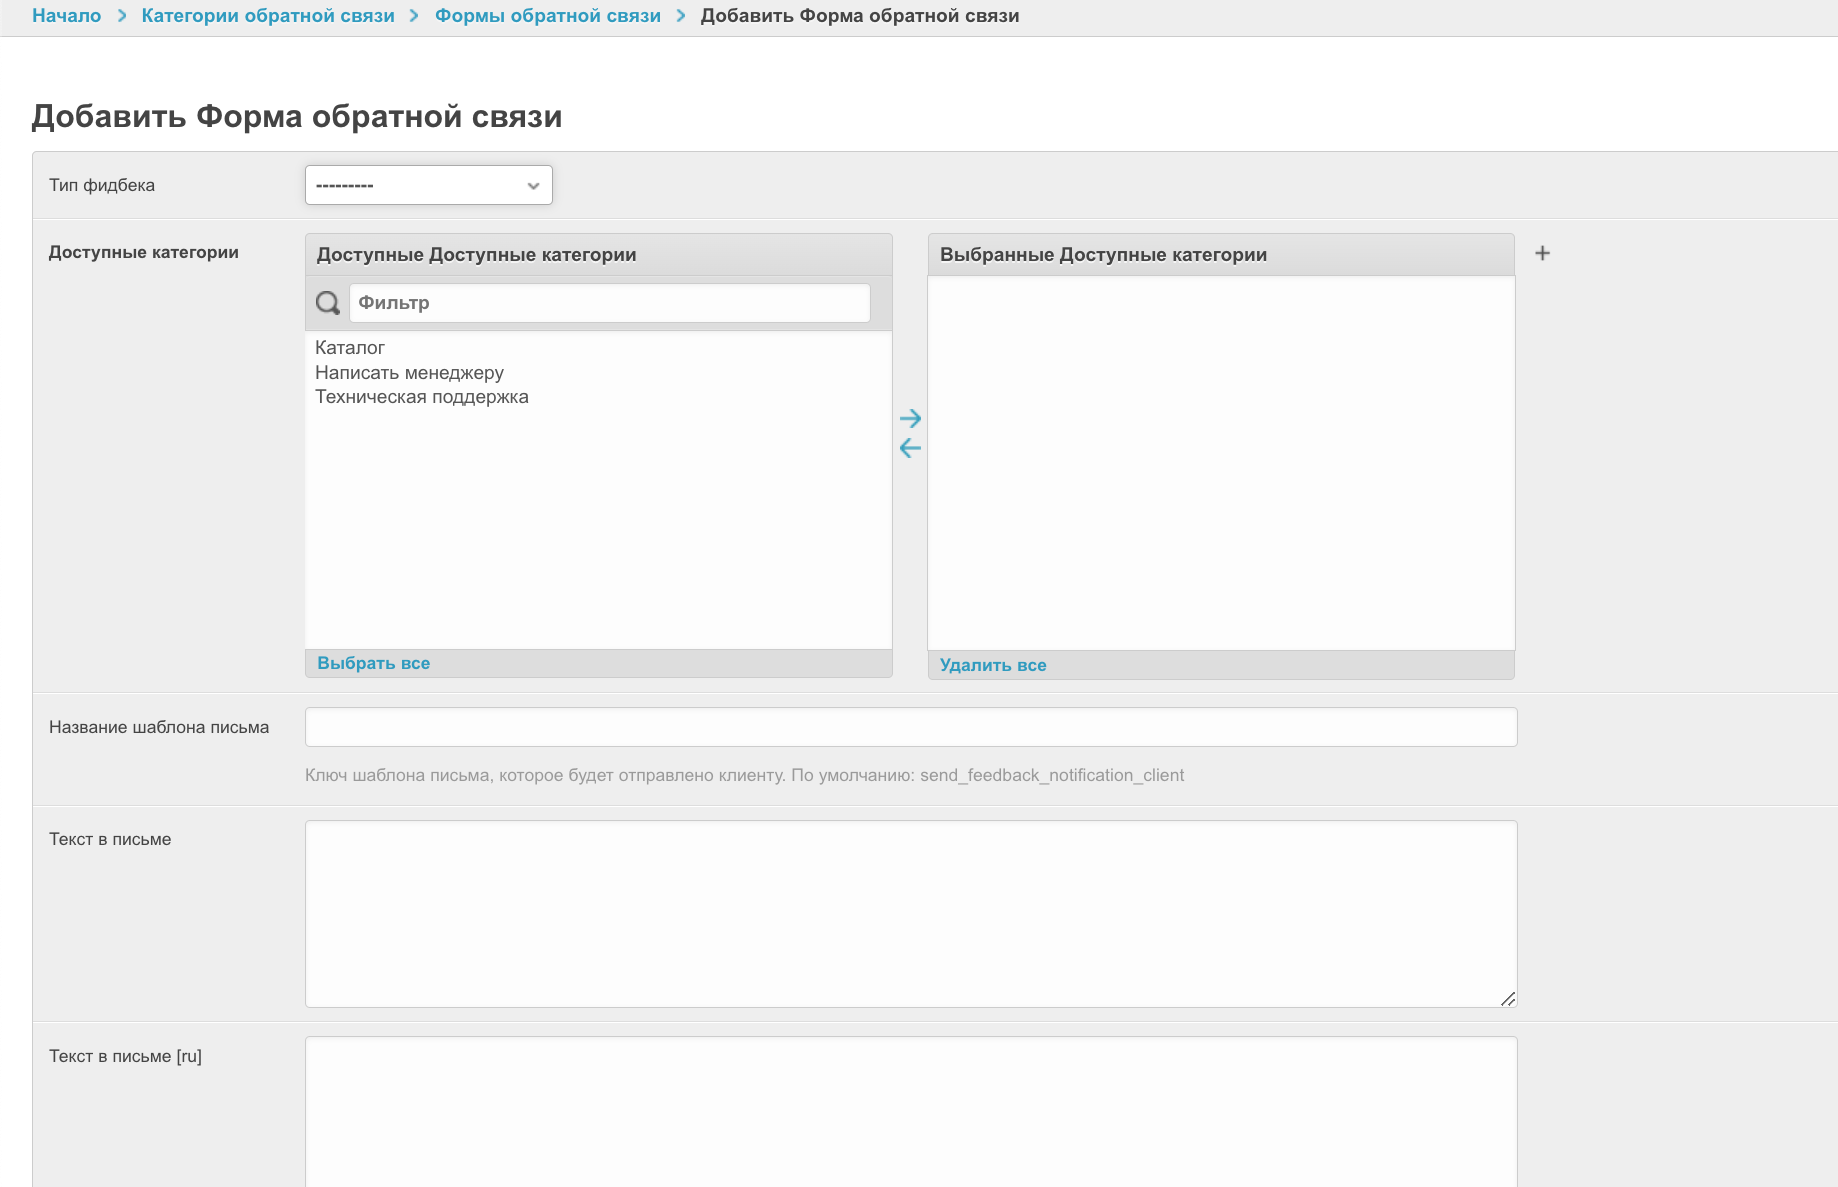
Task: Click the right arrow to add category
Action: pyautogui.click(x=910, y=418)
